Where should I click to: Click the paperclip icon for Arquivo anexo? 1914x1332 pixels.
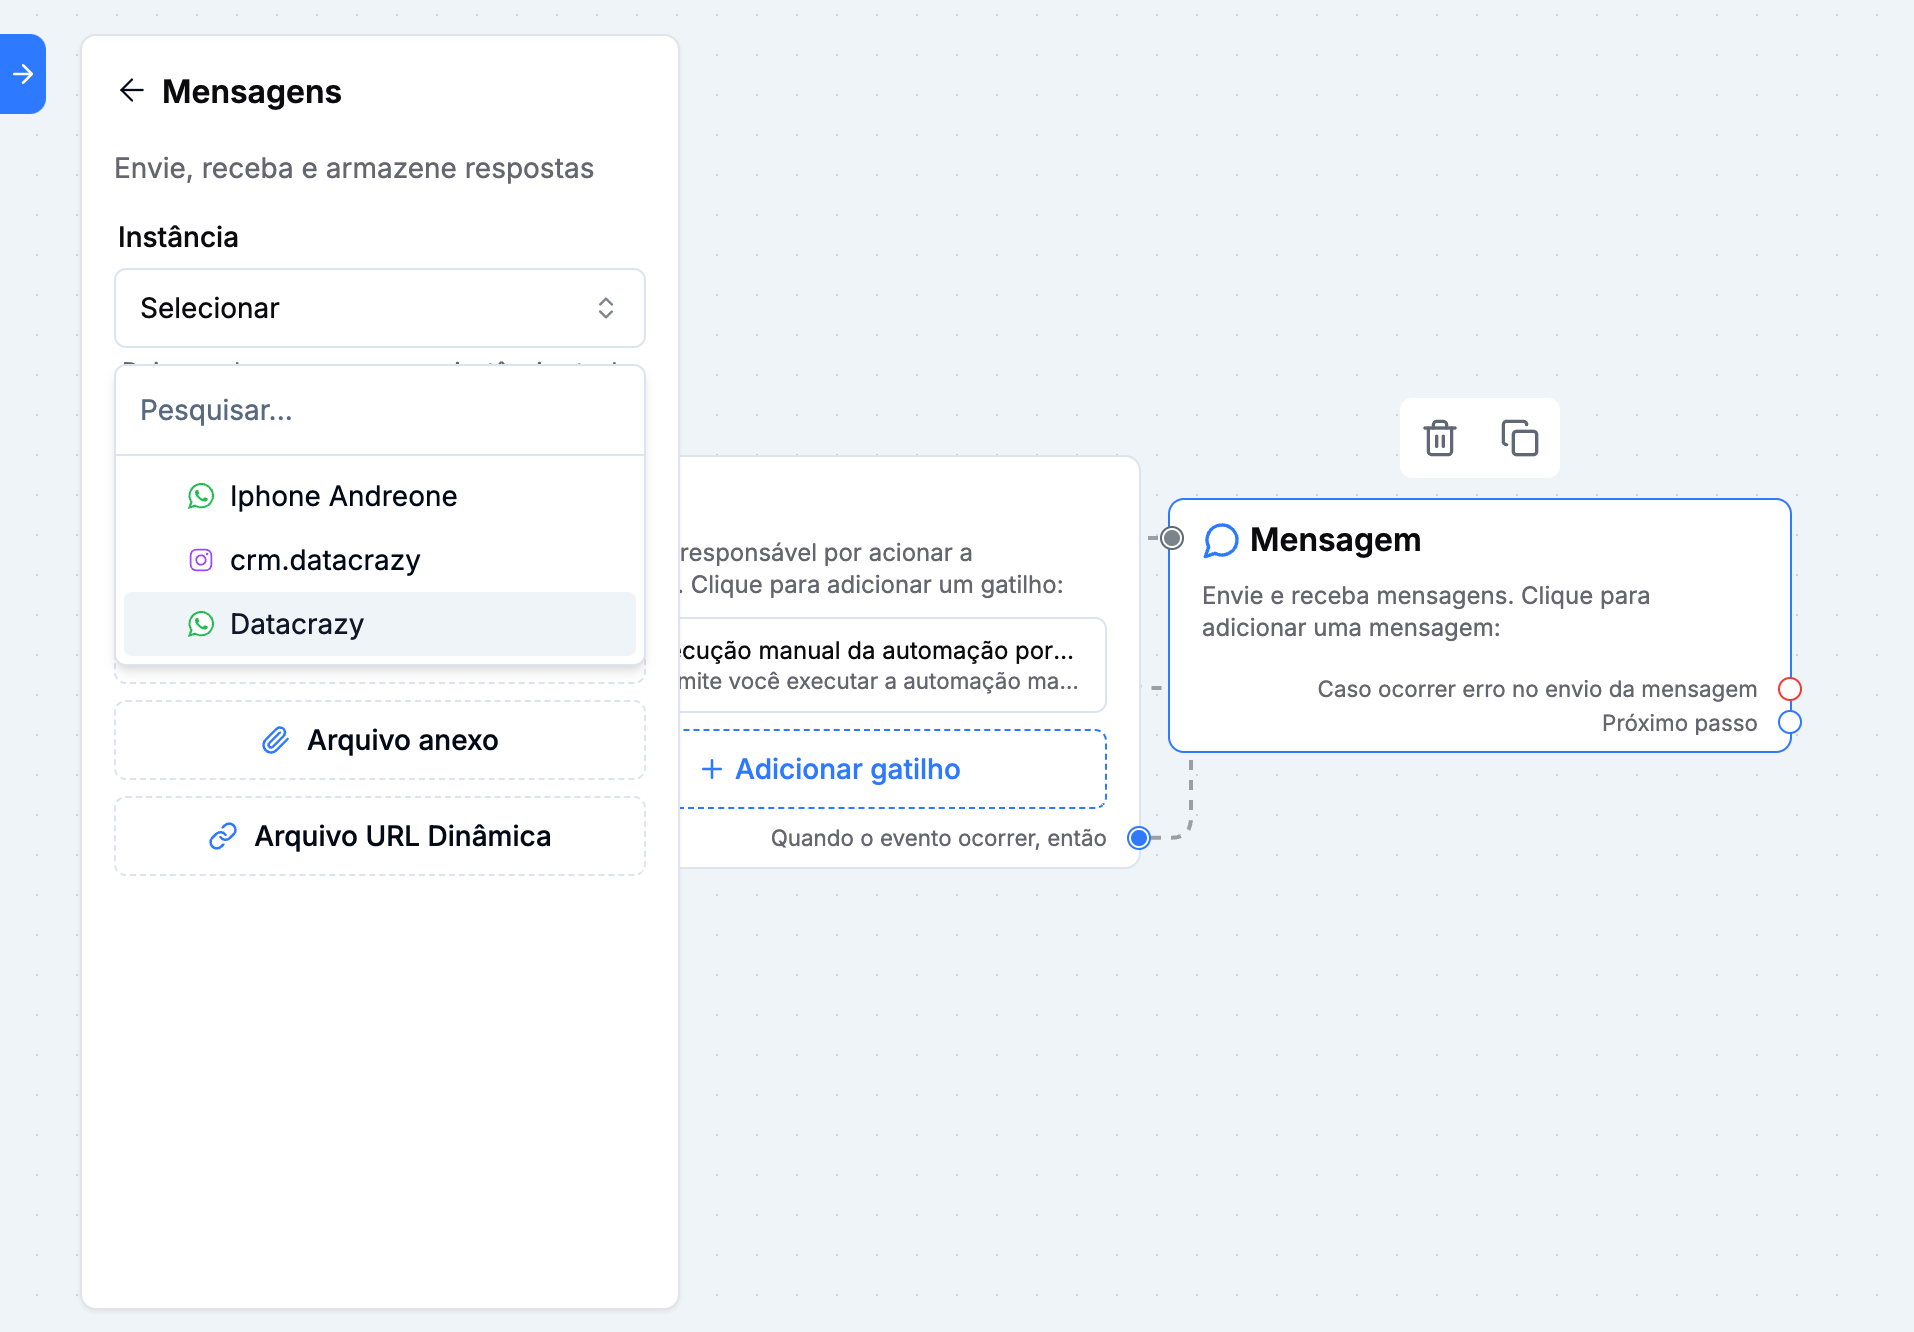[275, 740]
